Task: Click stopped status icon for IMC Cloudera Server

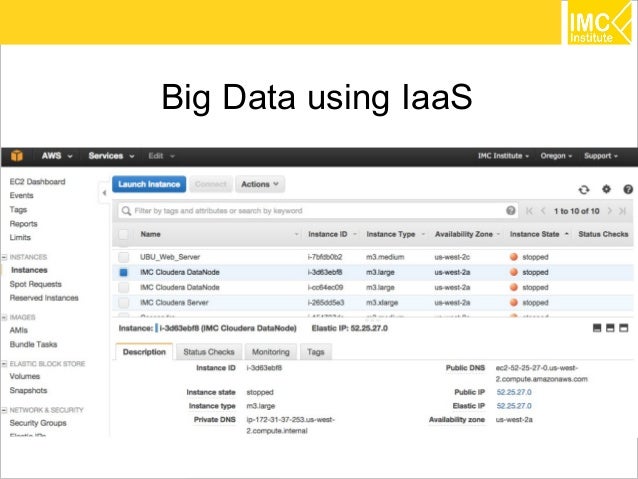Action: 514,302
